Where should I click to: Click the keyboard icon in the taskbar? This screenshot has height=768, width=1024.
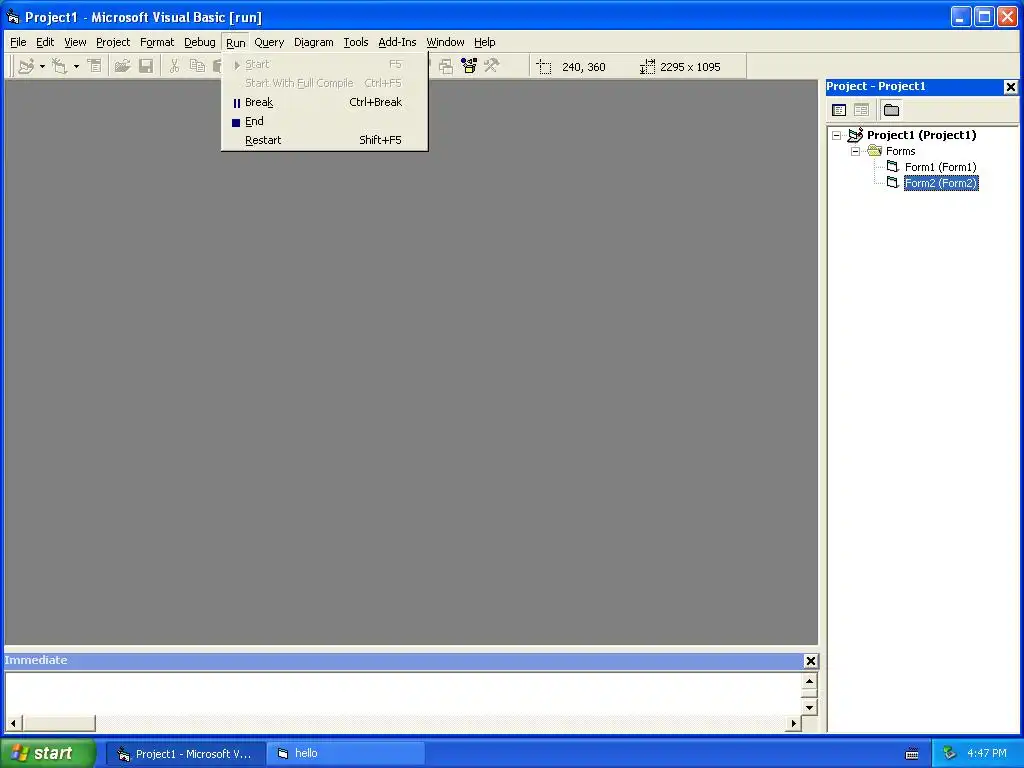(912, 754)
